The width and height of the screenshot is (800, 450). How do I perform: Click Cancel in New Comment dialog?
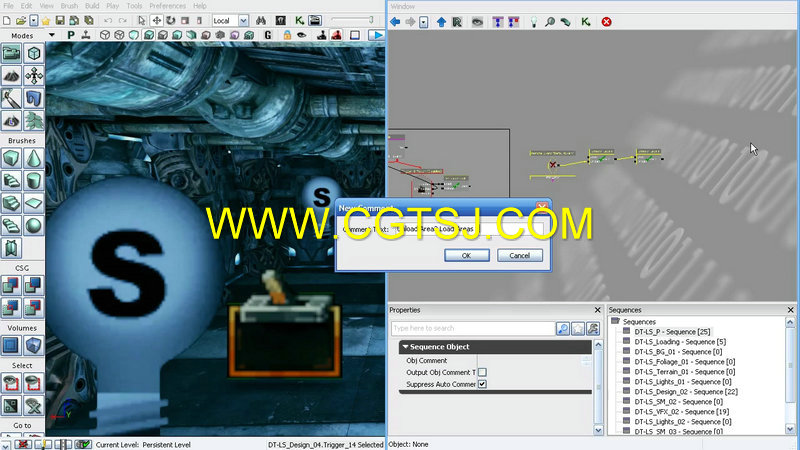tap(519, 255)
